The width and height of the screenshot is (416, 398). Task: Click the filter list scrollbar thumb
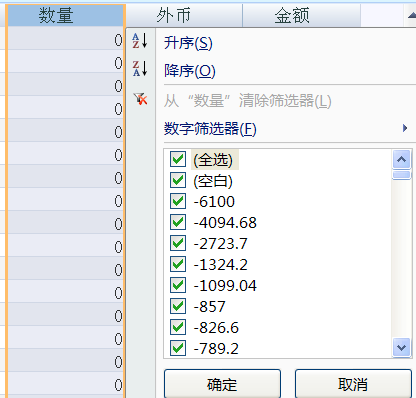tap(402, 174)
